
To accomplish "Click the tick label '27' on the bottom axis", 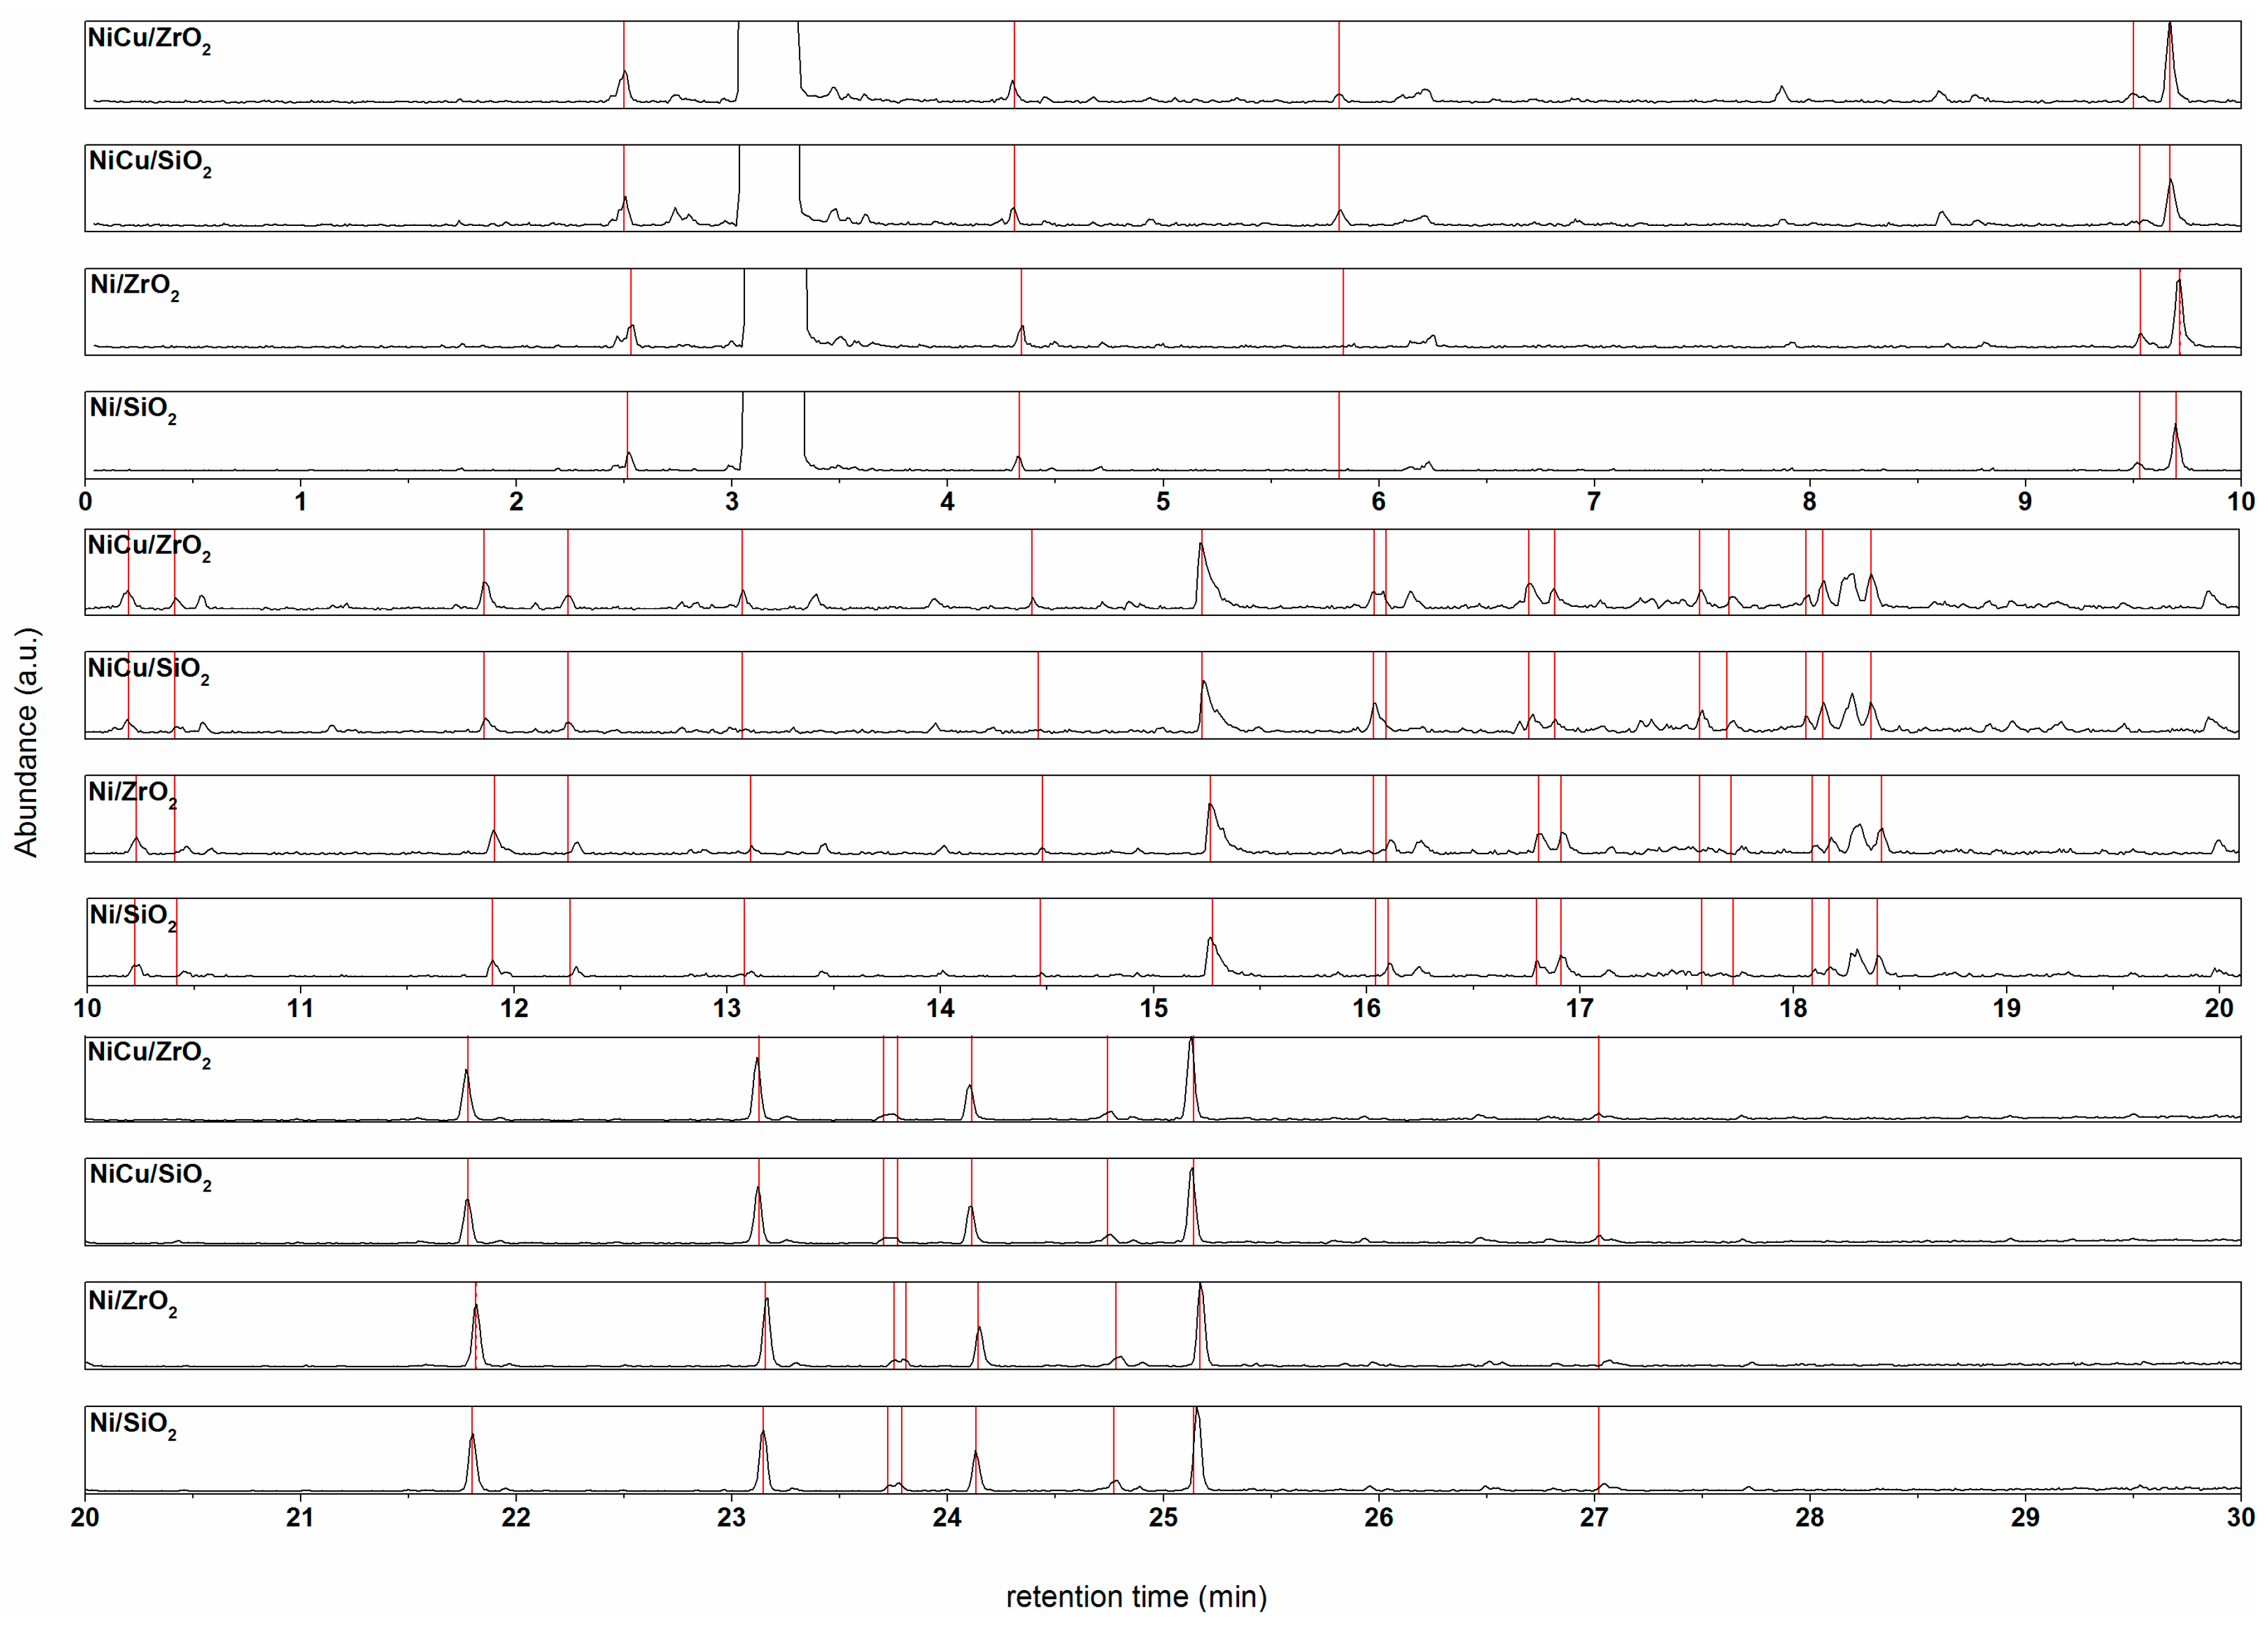I will pos(1594,1517).
